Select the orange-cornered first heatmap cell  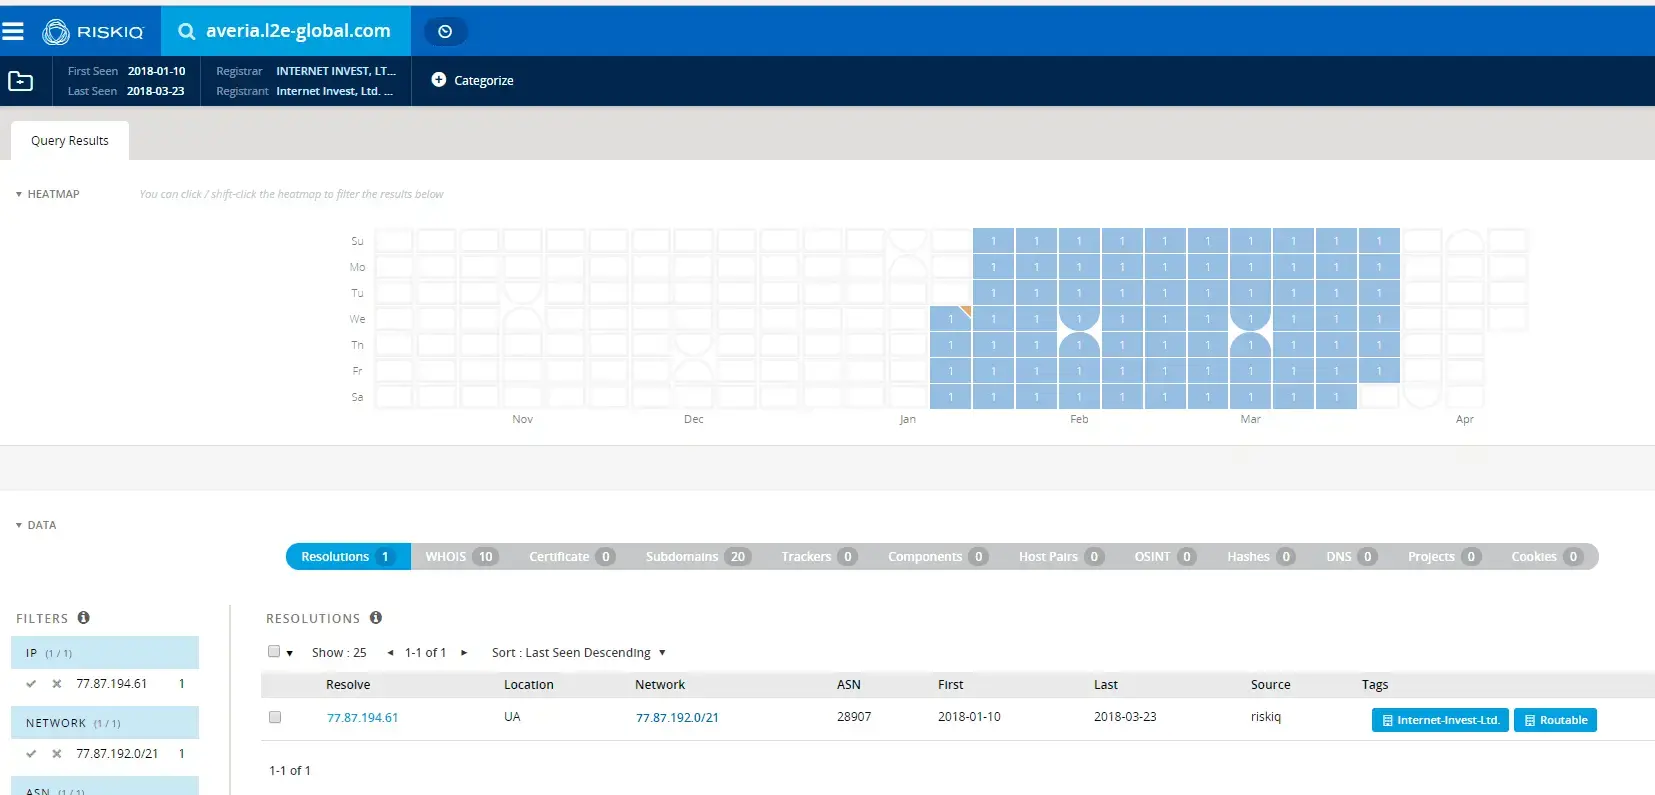[951, 319]
